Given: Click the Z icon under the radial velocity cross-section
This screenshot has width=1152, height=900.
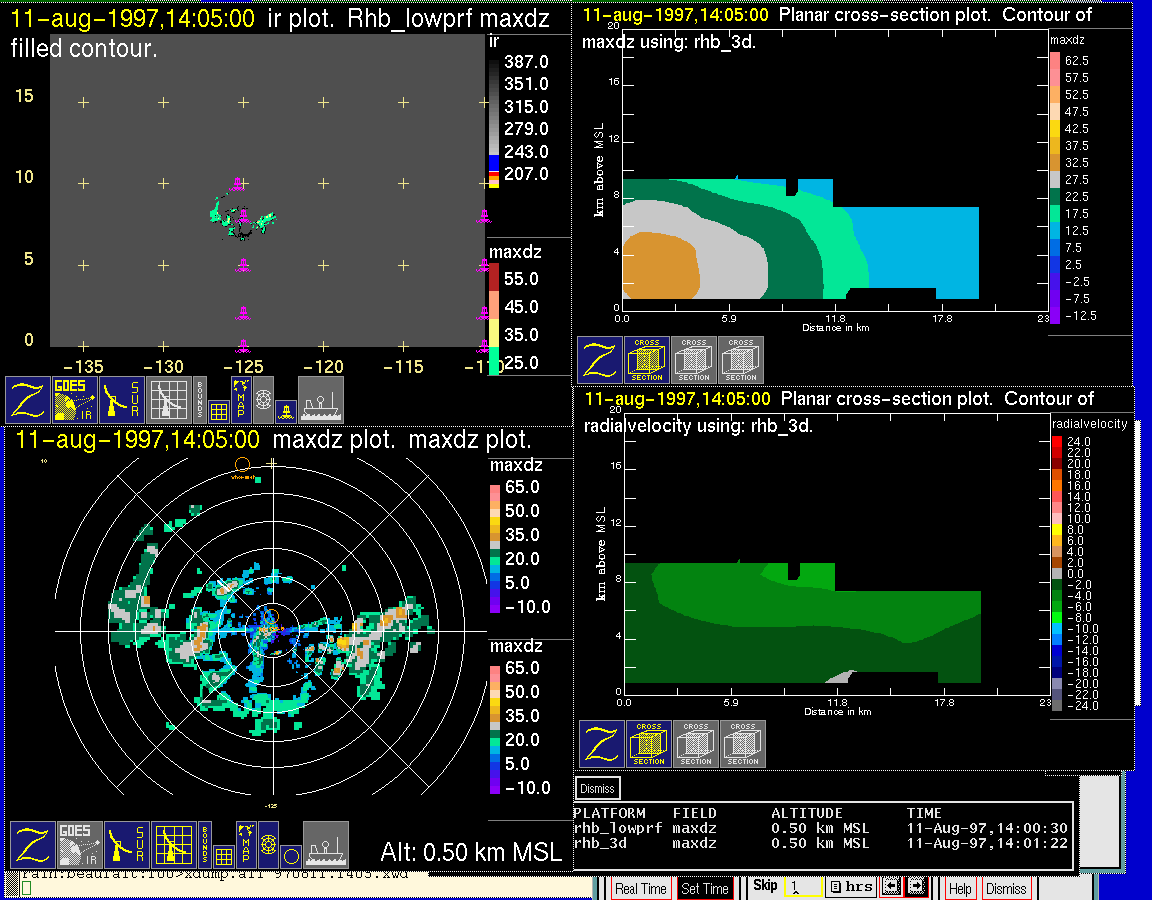Looking at the screenshot, I should (601, 744).
